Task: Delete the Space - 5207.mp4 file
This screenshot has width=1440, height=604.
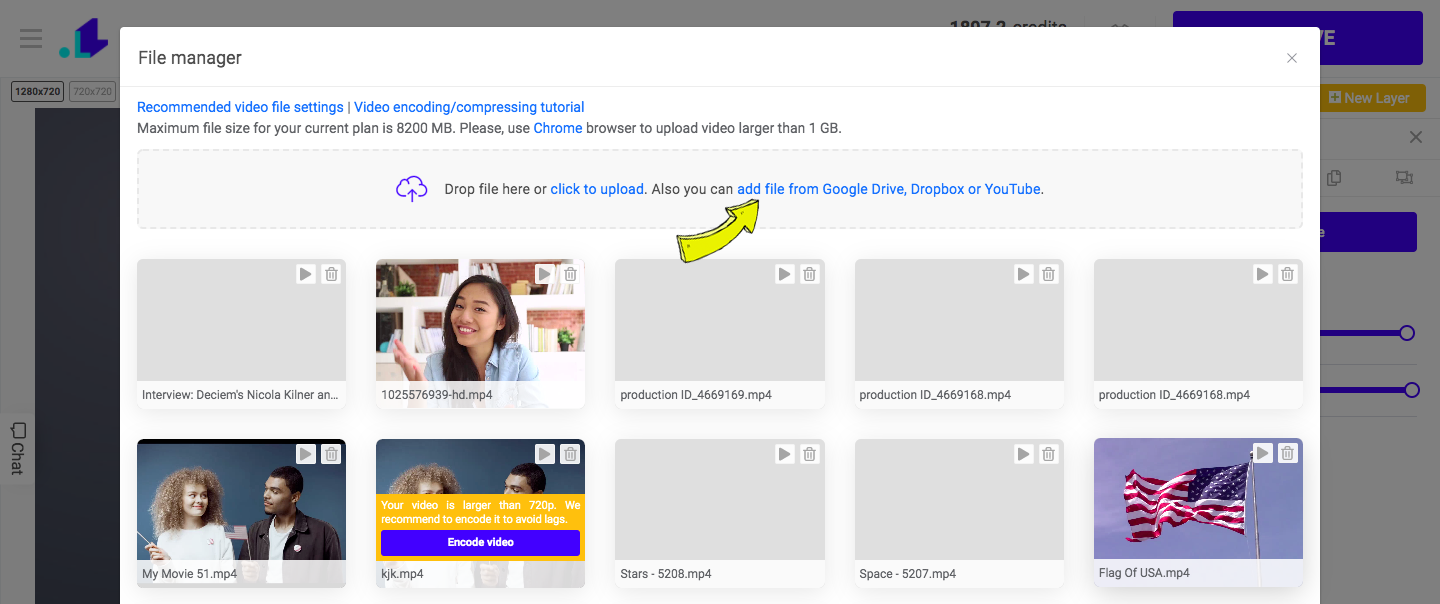Action: tap(1048, 454)
